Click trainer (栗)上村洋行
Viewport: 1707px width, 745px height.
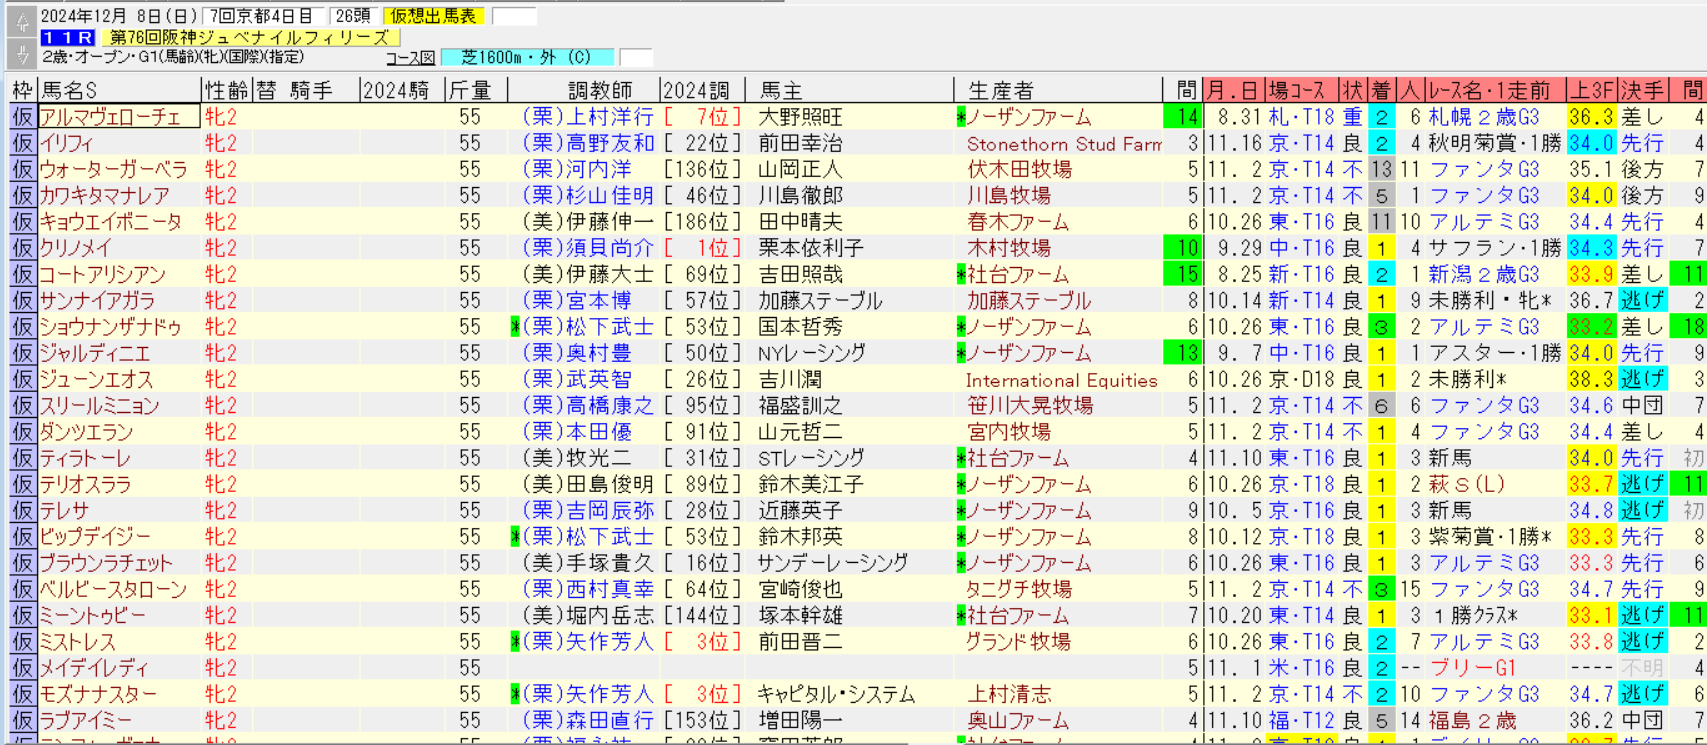[x=587, y=117]
